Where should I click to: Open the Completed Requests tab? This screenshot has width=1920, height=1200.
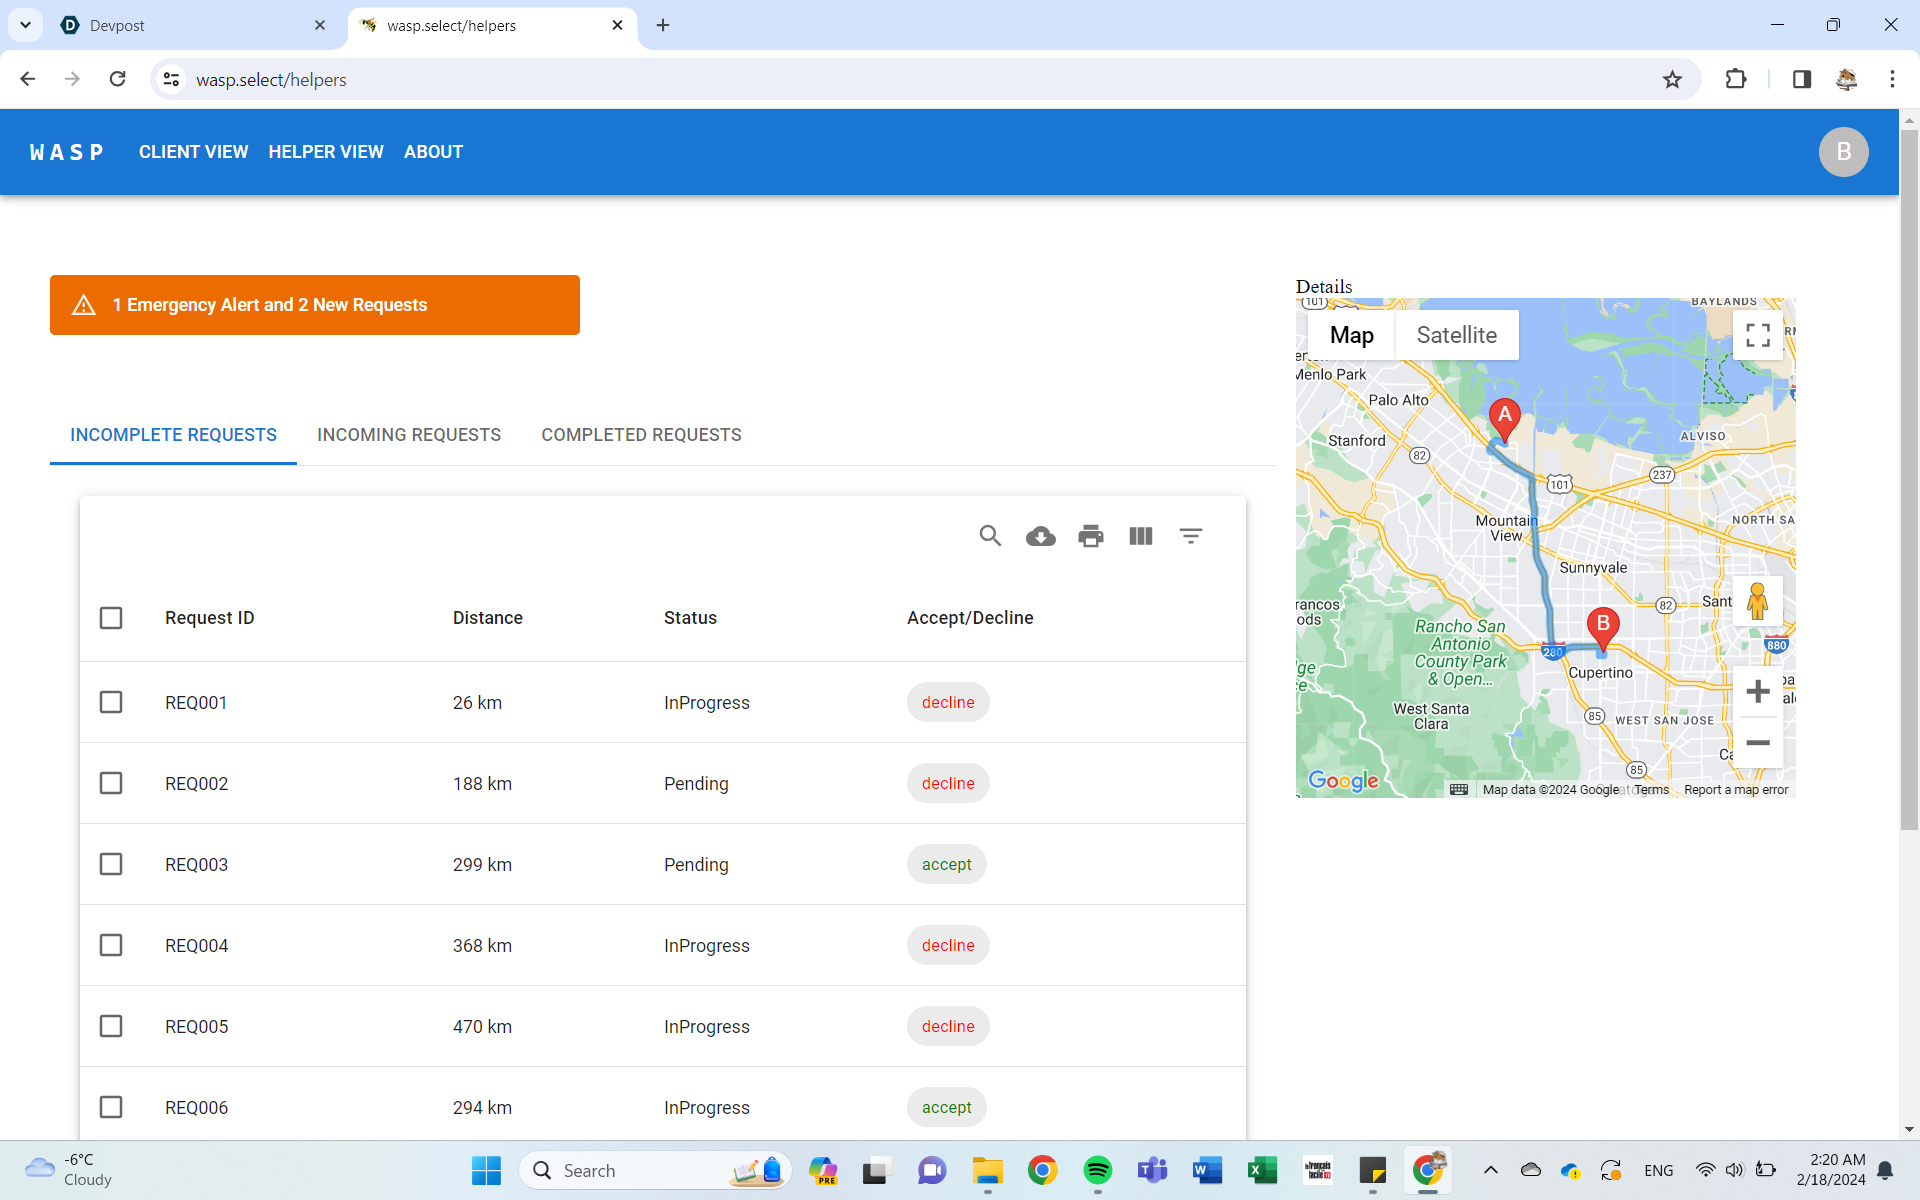pyautogui.click(x=641, y=435)
